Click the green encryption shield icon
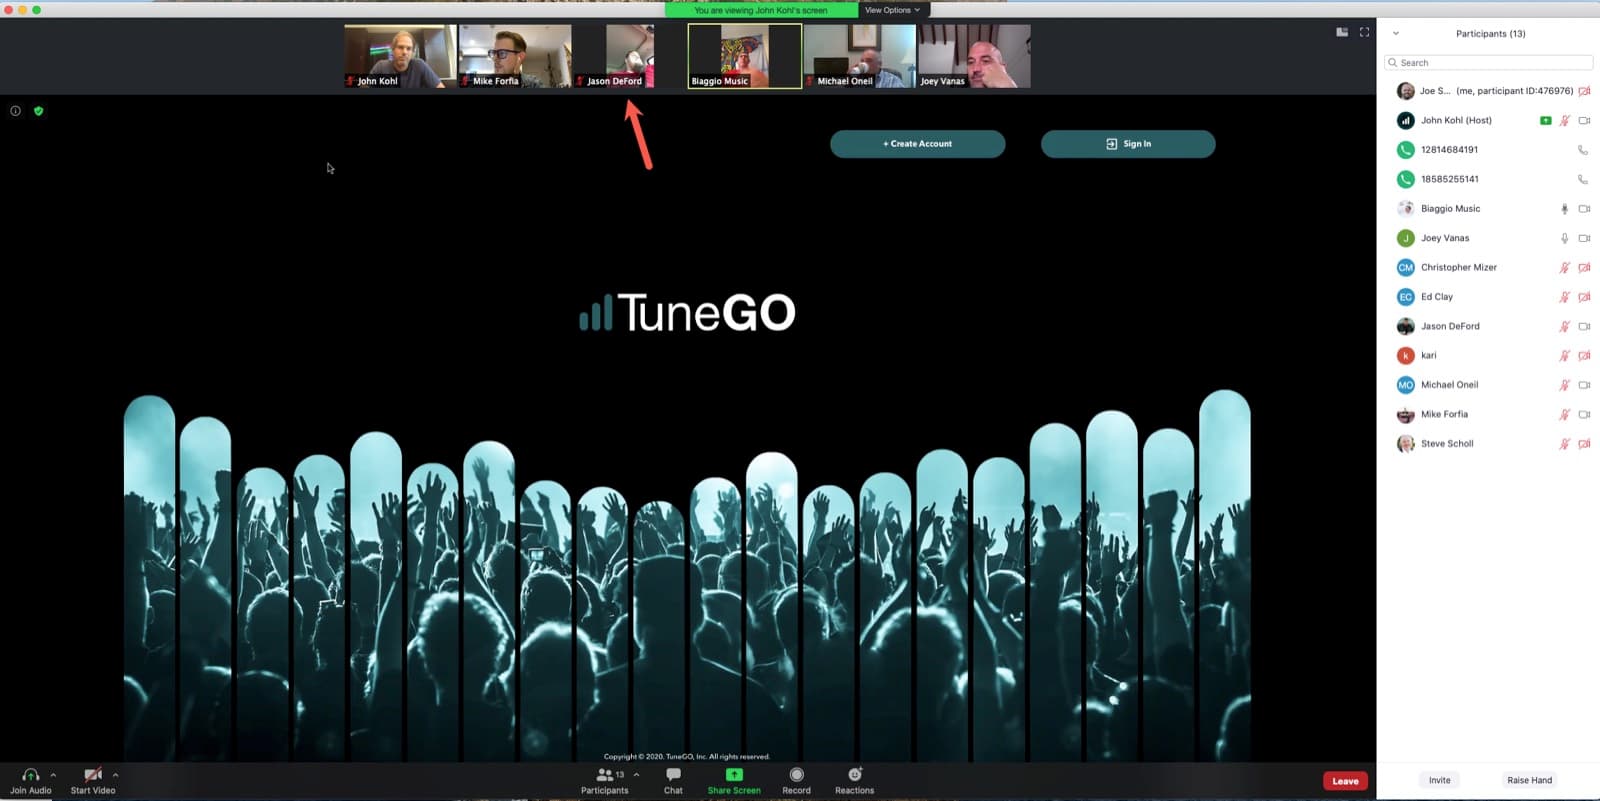The height and width of the screenshot is (801, 1600). tap(38, 111)
